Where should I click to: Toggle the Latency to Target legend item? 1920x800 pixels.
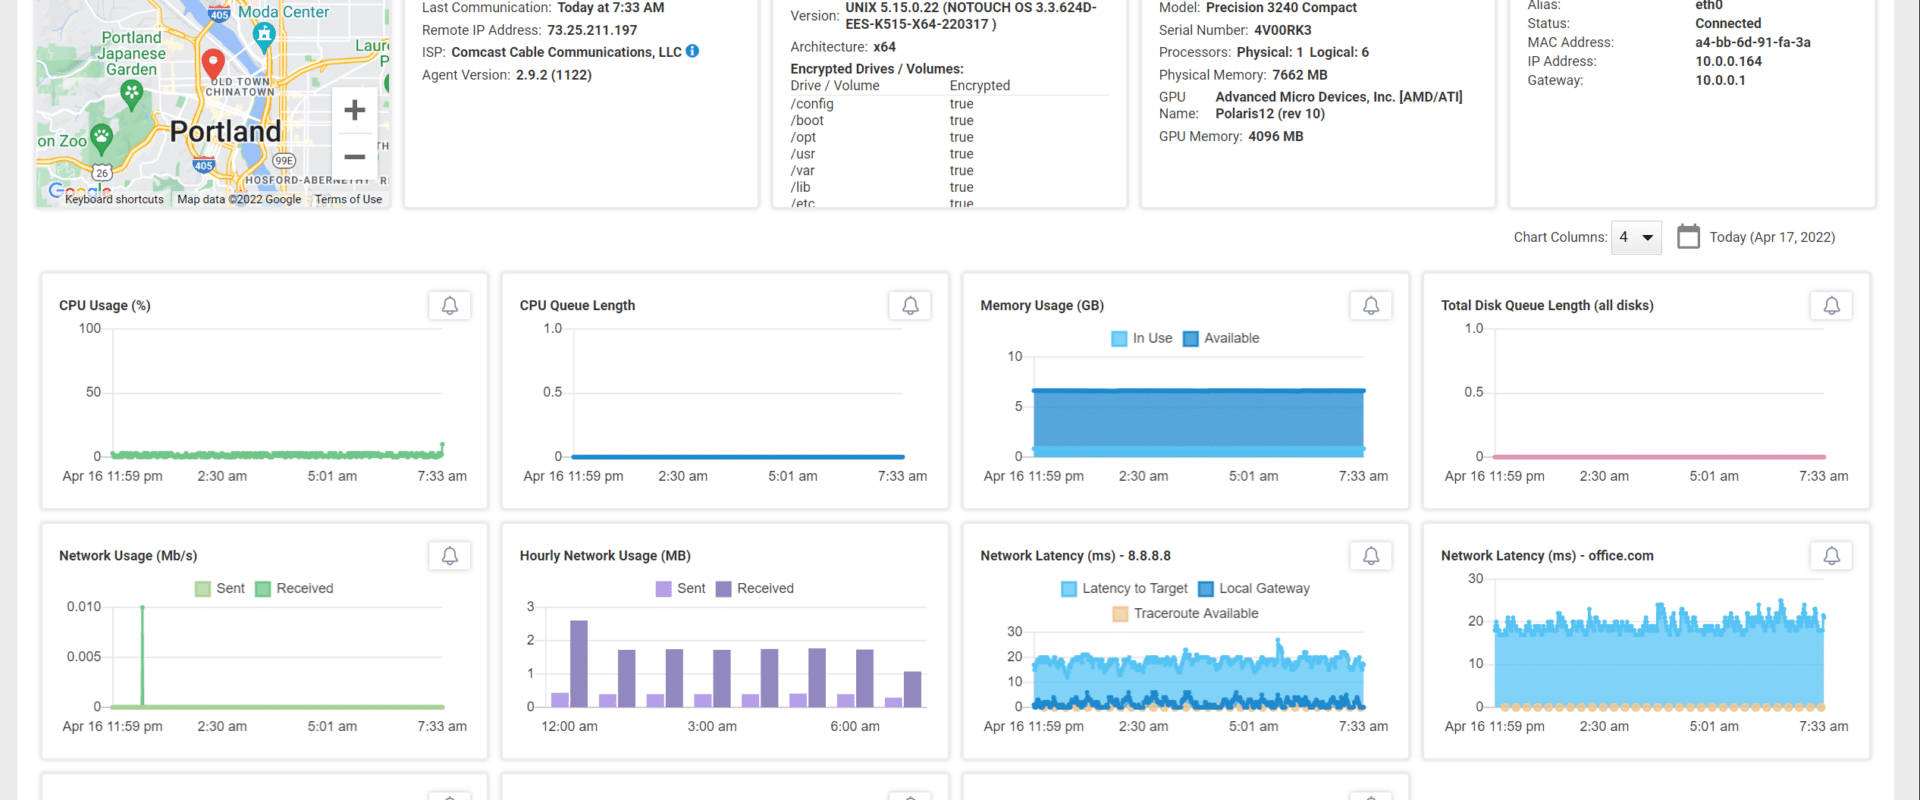[x=1124, y=589]
